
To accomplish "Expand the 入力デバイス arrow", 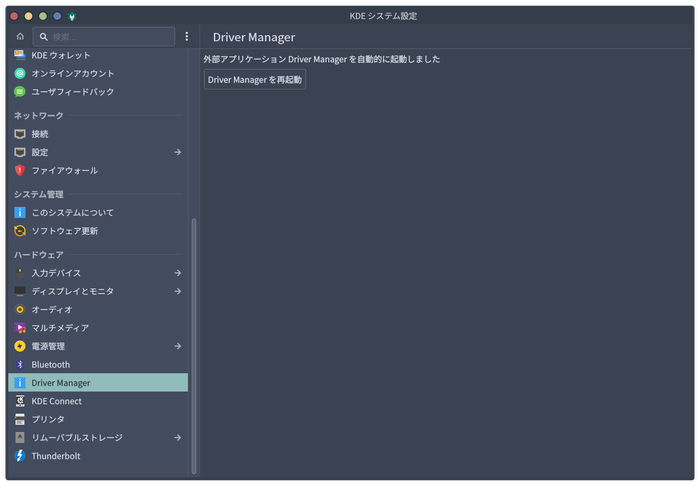I will point(178,273).
